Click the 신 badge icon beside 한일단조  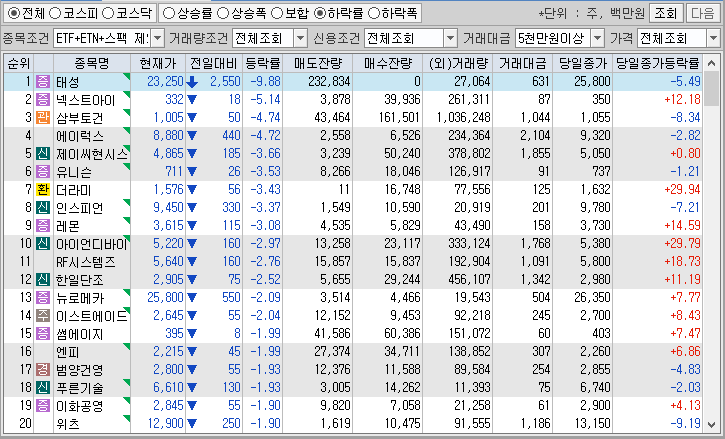coord(43,280)
